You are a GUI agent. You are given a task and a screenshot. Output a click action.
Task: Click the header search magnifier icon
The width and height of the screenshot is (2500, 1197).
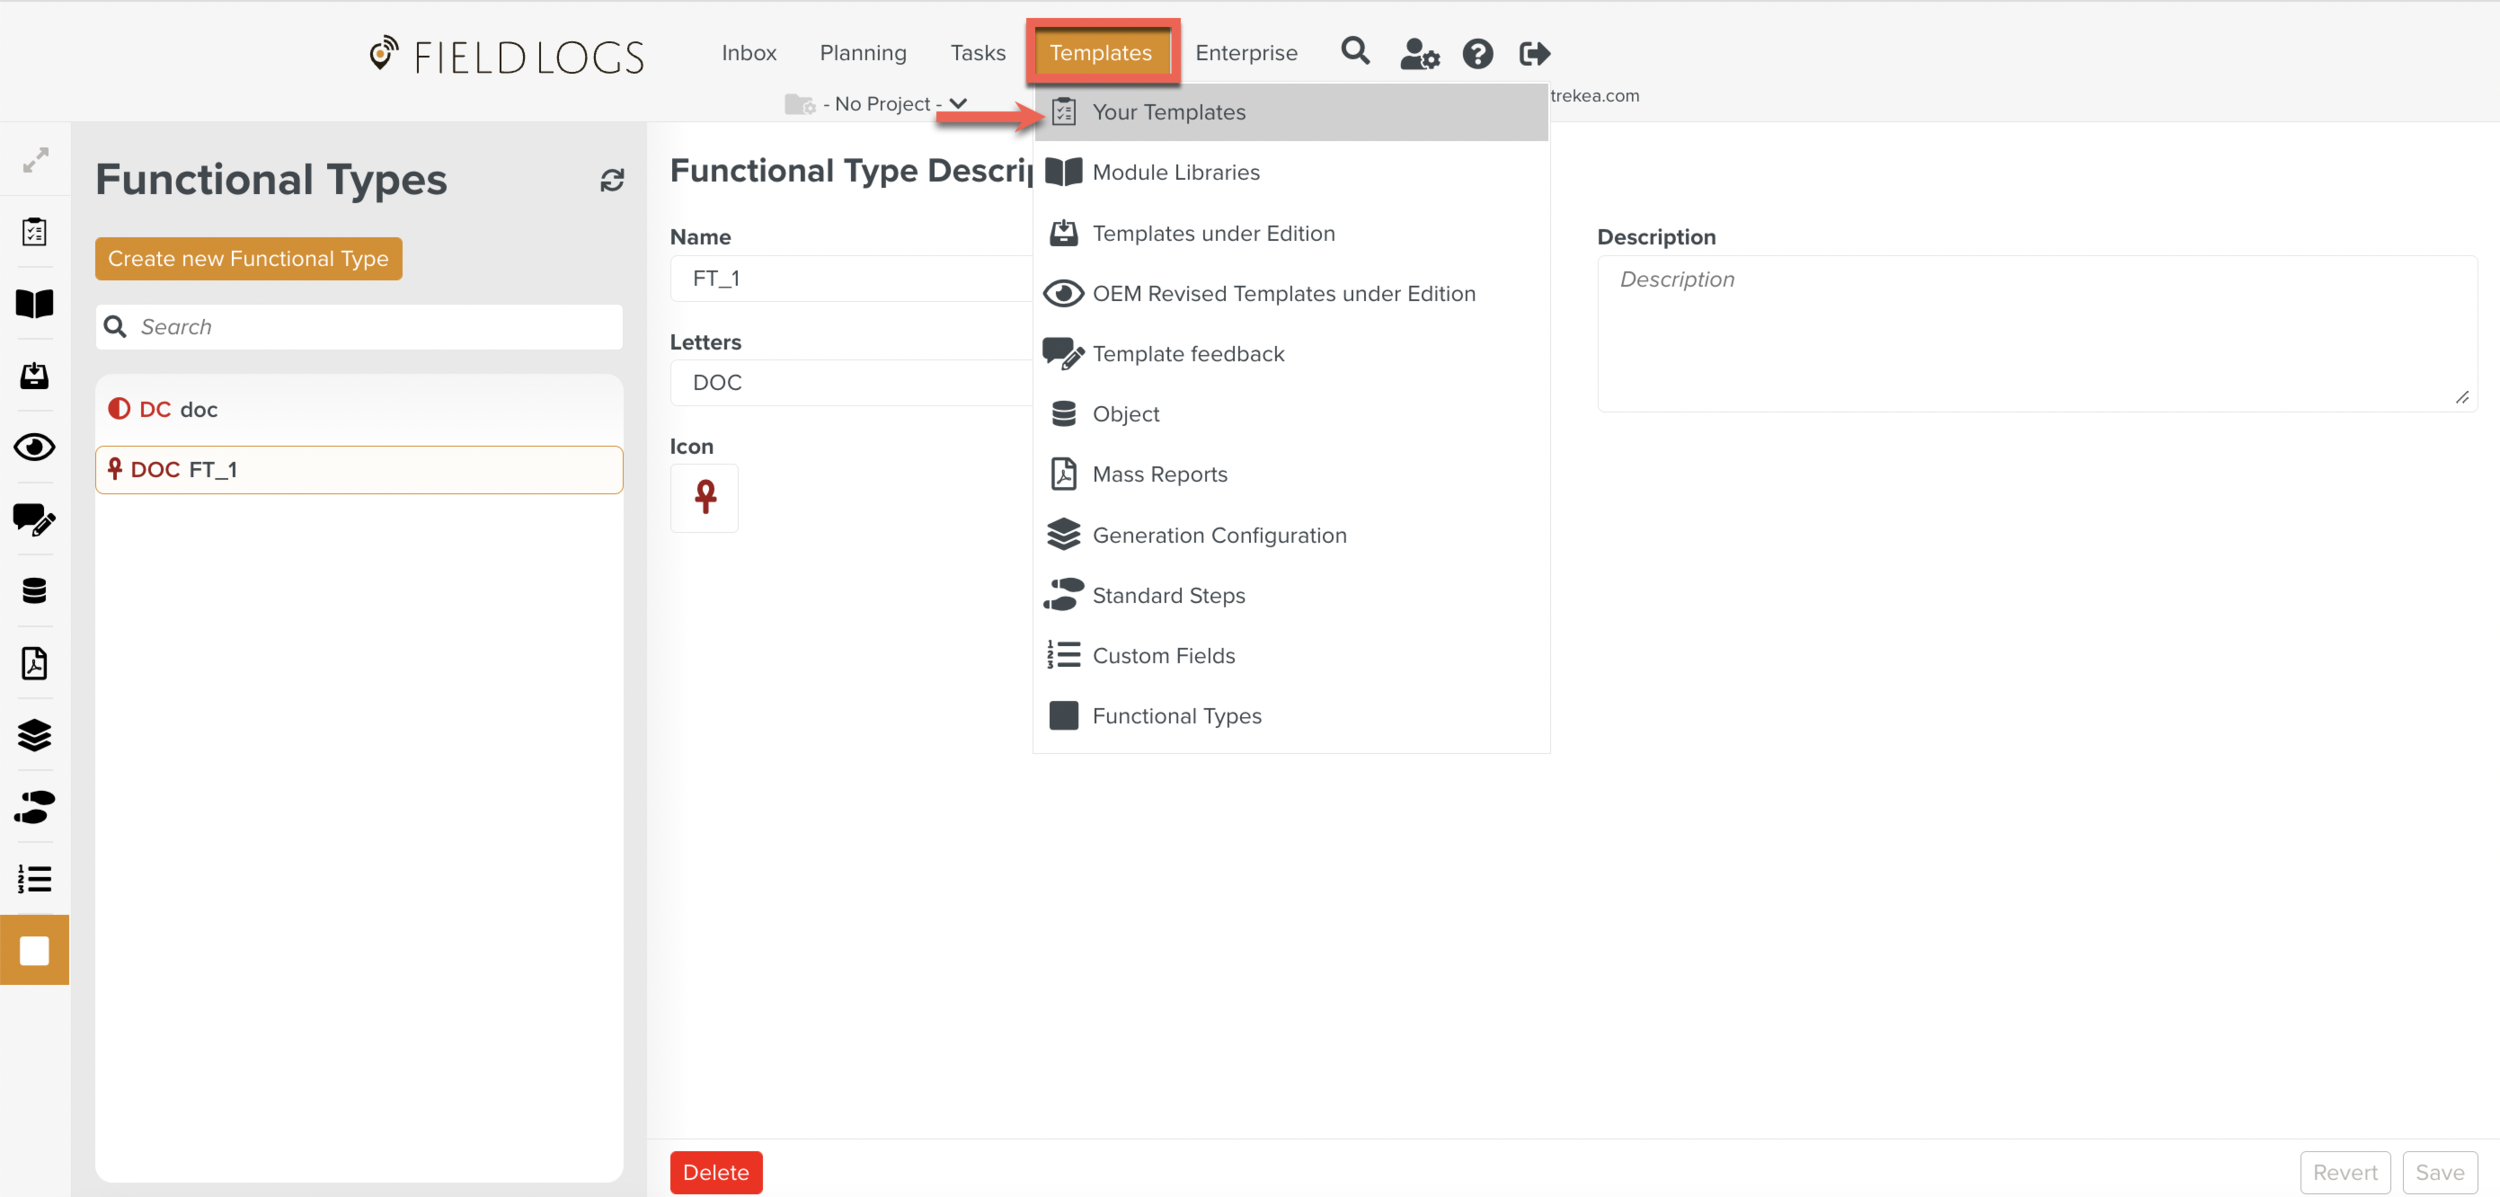point(1355,52)
